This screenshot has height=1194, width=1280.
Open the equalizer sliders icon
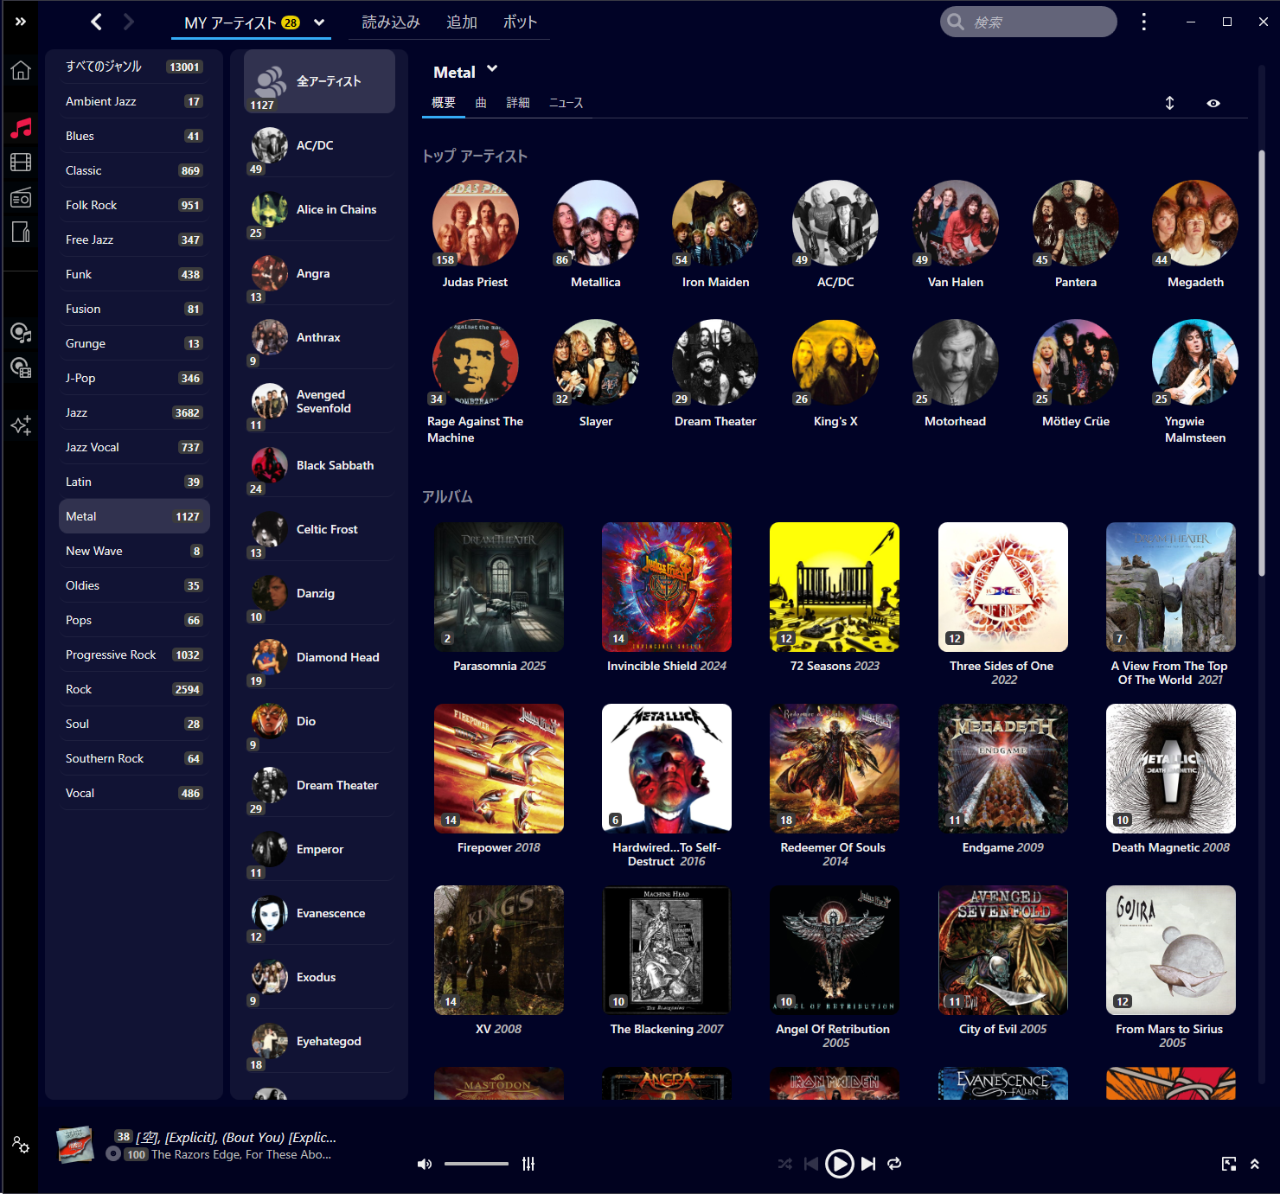[528, 1164]
